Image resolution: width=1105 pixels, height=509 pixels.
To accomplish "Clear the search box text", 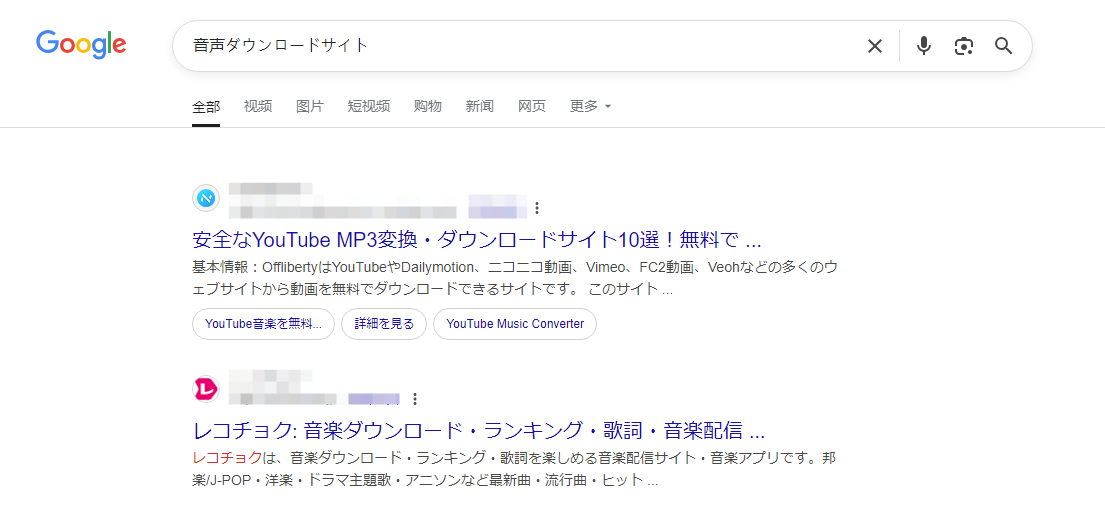I will pos(874,46).
